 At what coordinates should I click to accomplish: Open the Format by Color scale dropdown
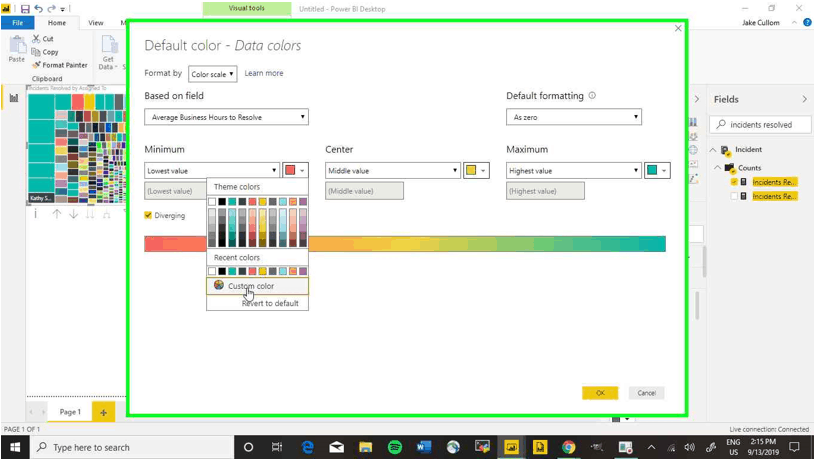coord(212,74)
